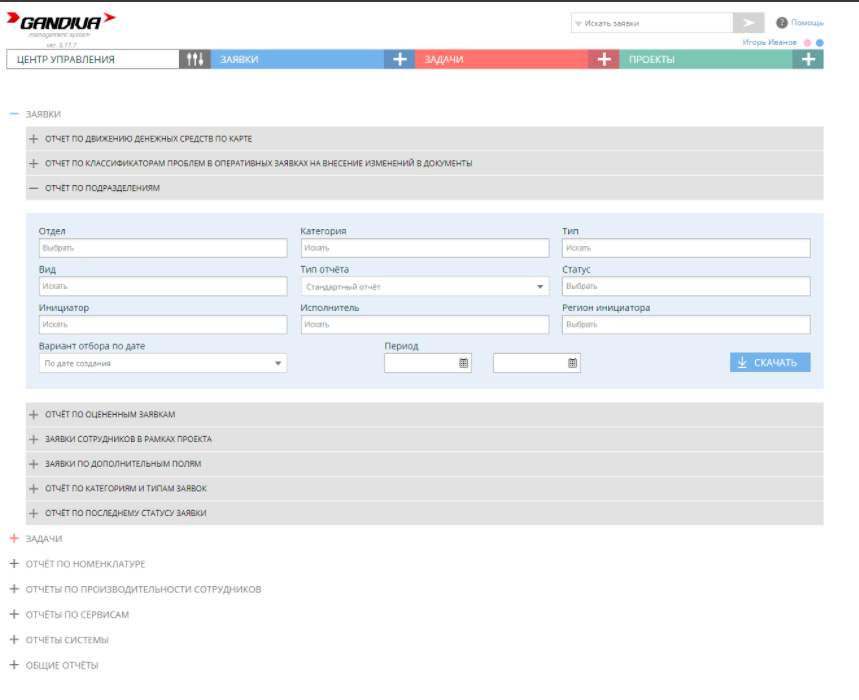
Task: Collapse the Заявки reports section
Action: pos(14,114)
